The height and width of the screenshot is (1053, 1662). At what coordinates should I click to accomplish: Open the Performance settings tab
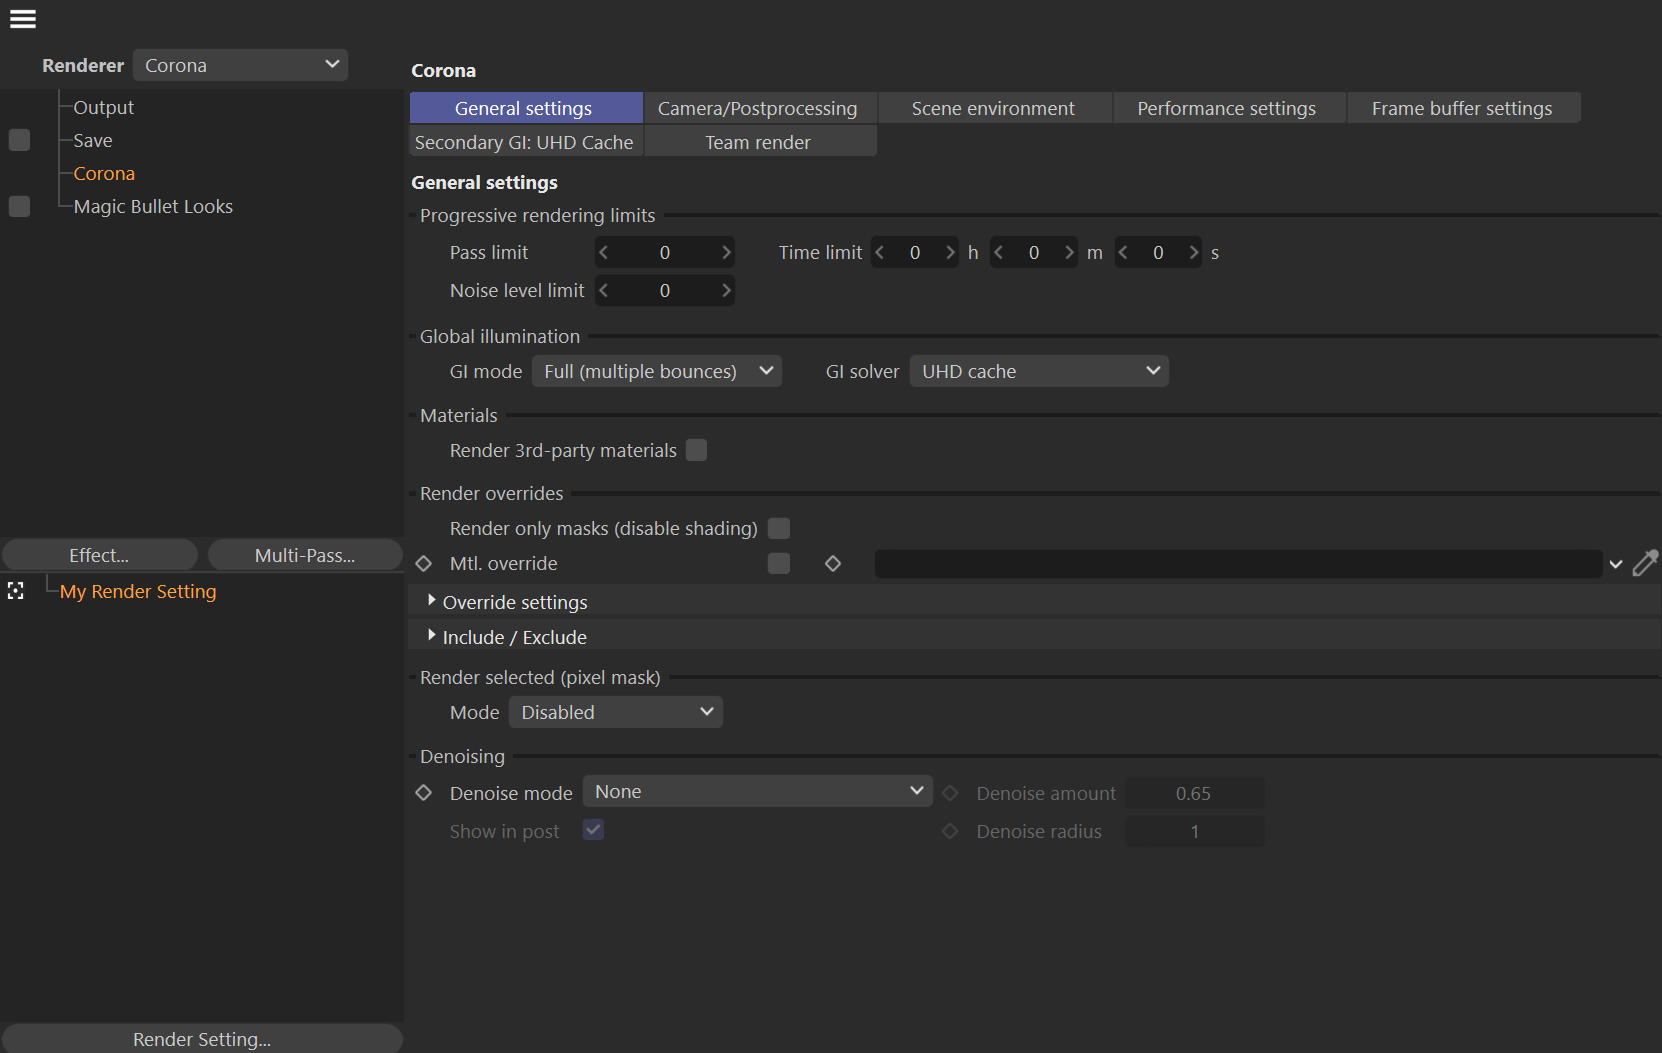click(x=1229, y=108)
